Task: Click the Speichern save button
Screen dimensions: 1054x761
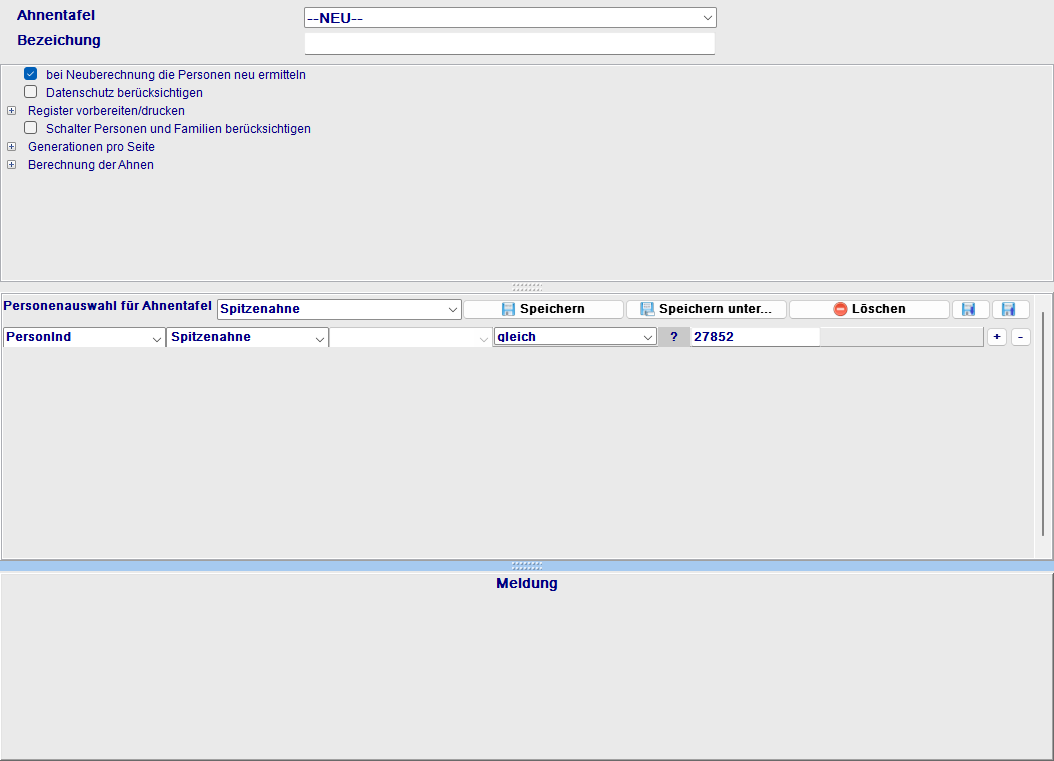Action: [543, 309]
